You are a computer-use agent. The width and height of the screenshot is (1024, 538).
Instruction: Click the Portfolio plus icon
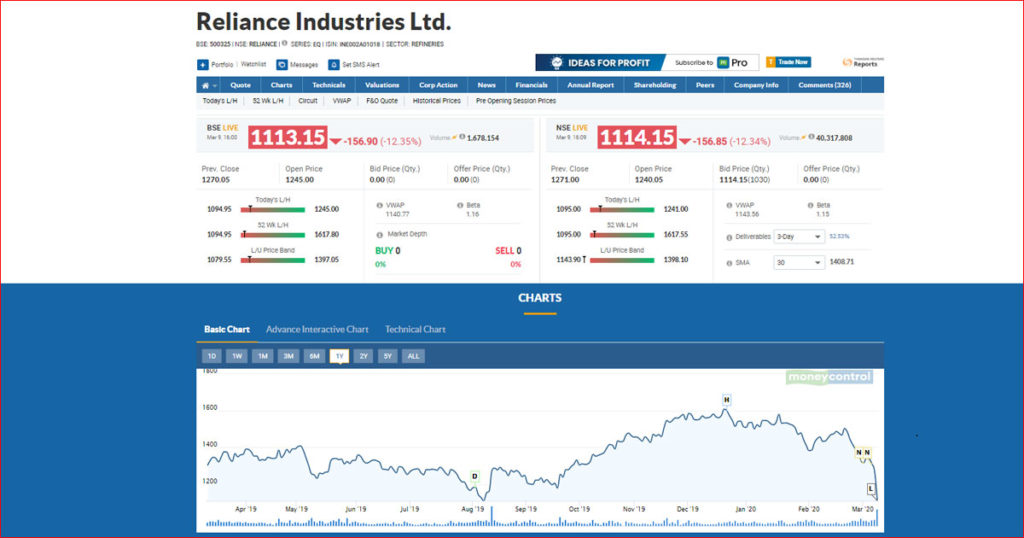point(202,65)
